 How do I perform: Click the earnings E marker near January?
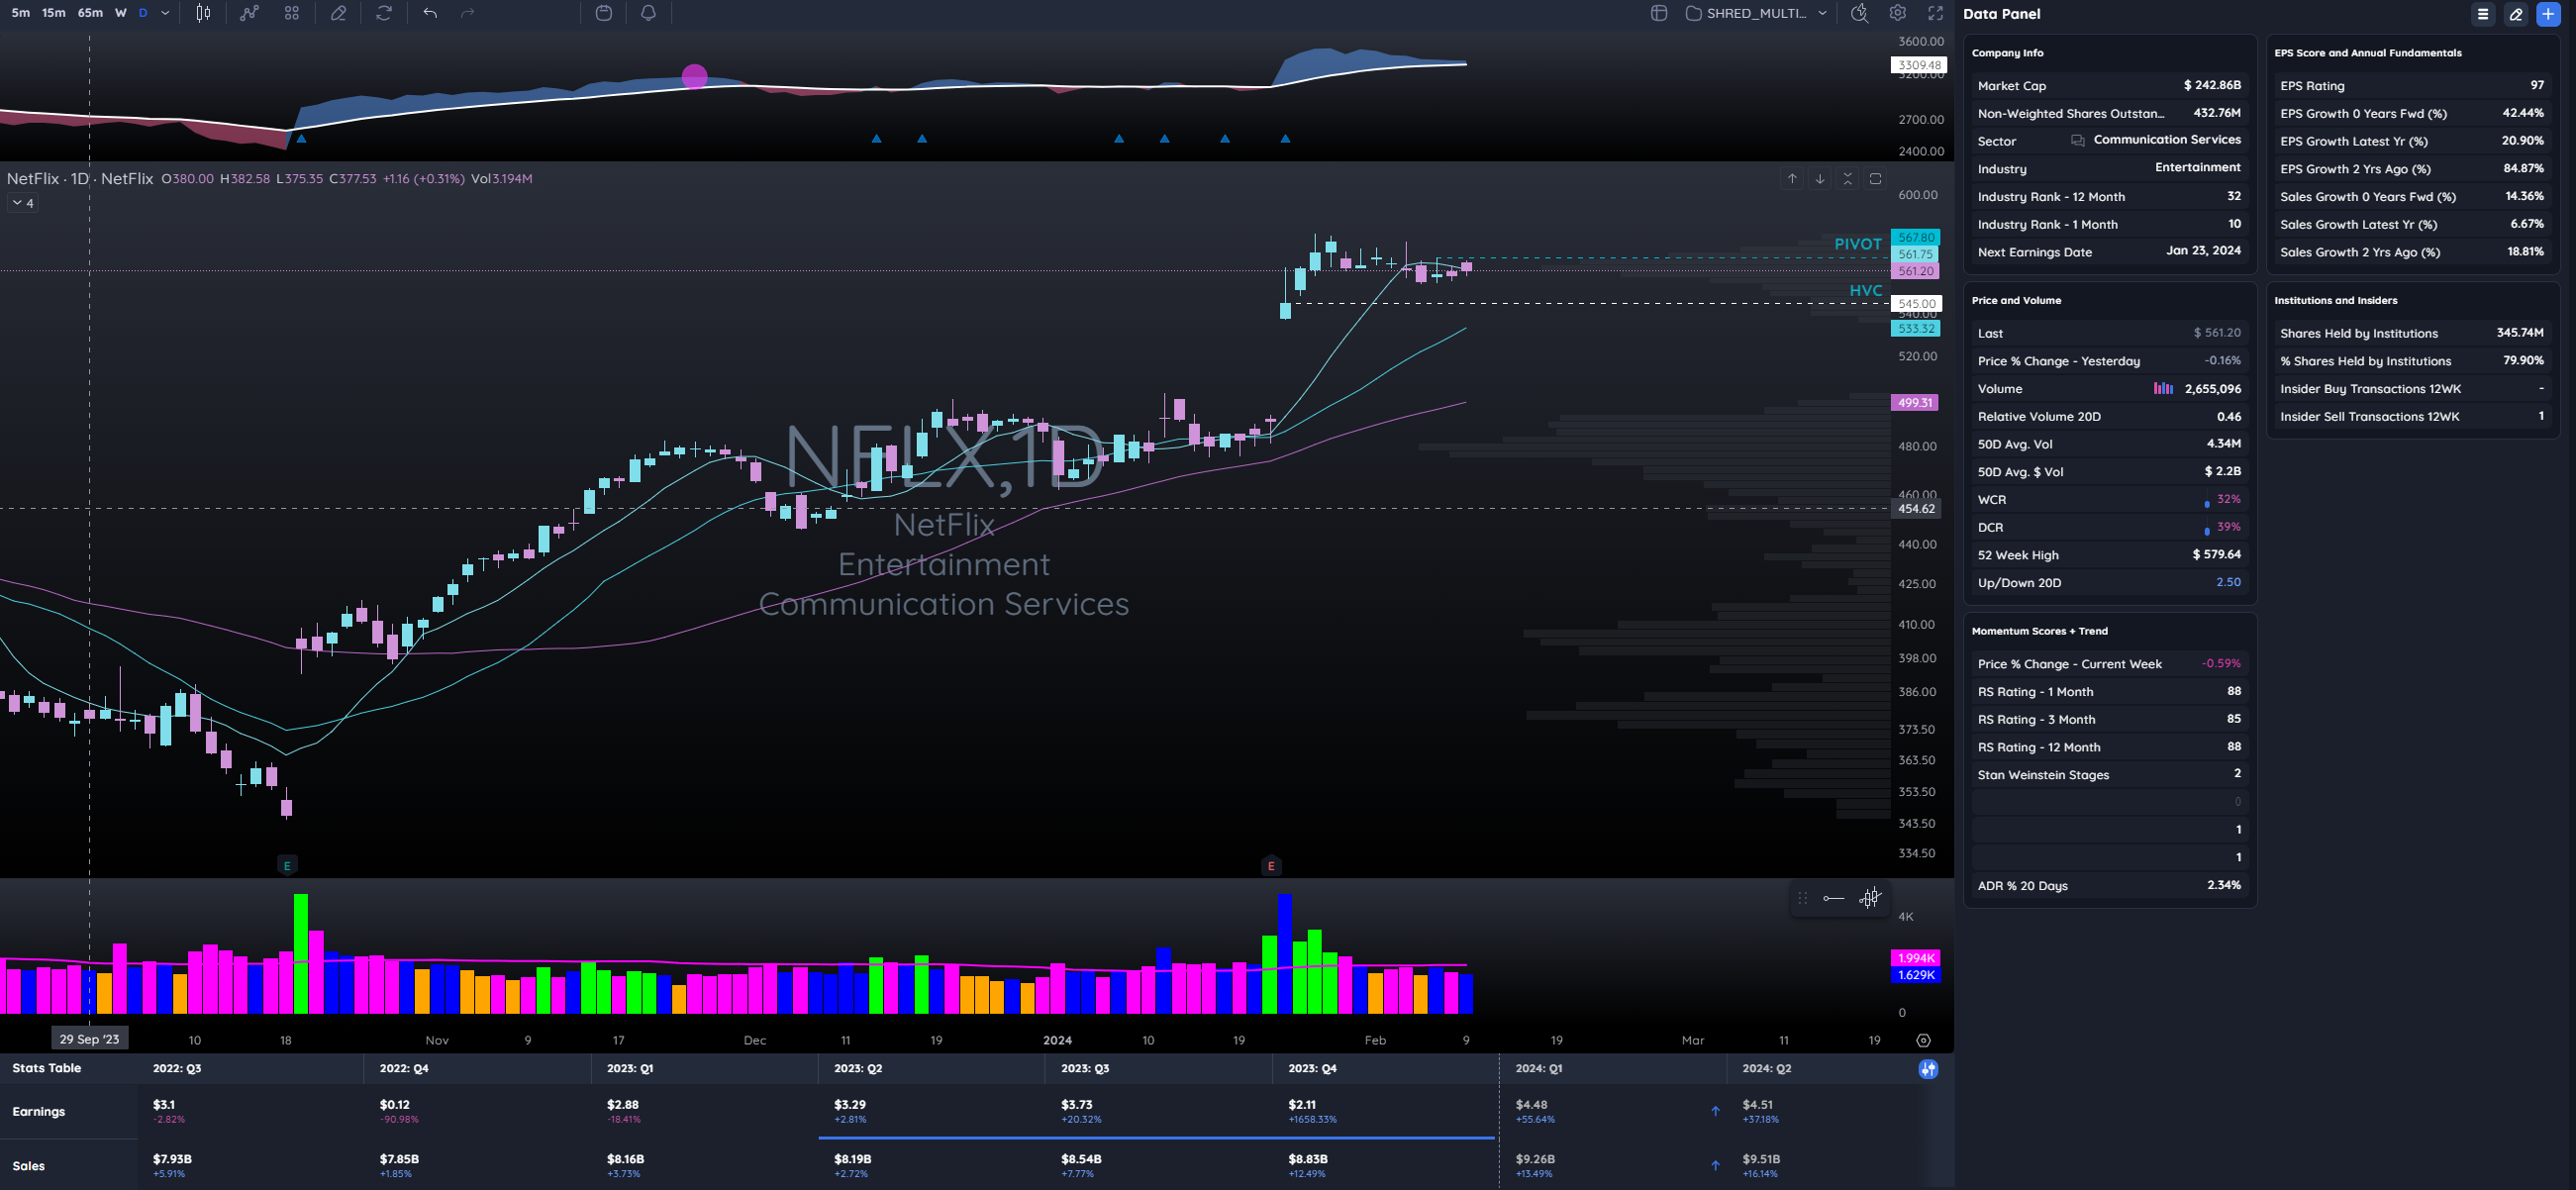(x=1271, y=866)
